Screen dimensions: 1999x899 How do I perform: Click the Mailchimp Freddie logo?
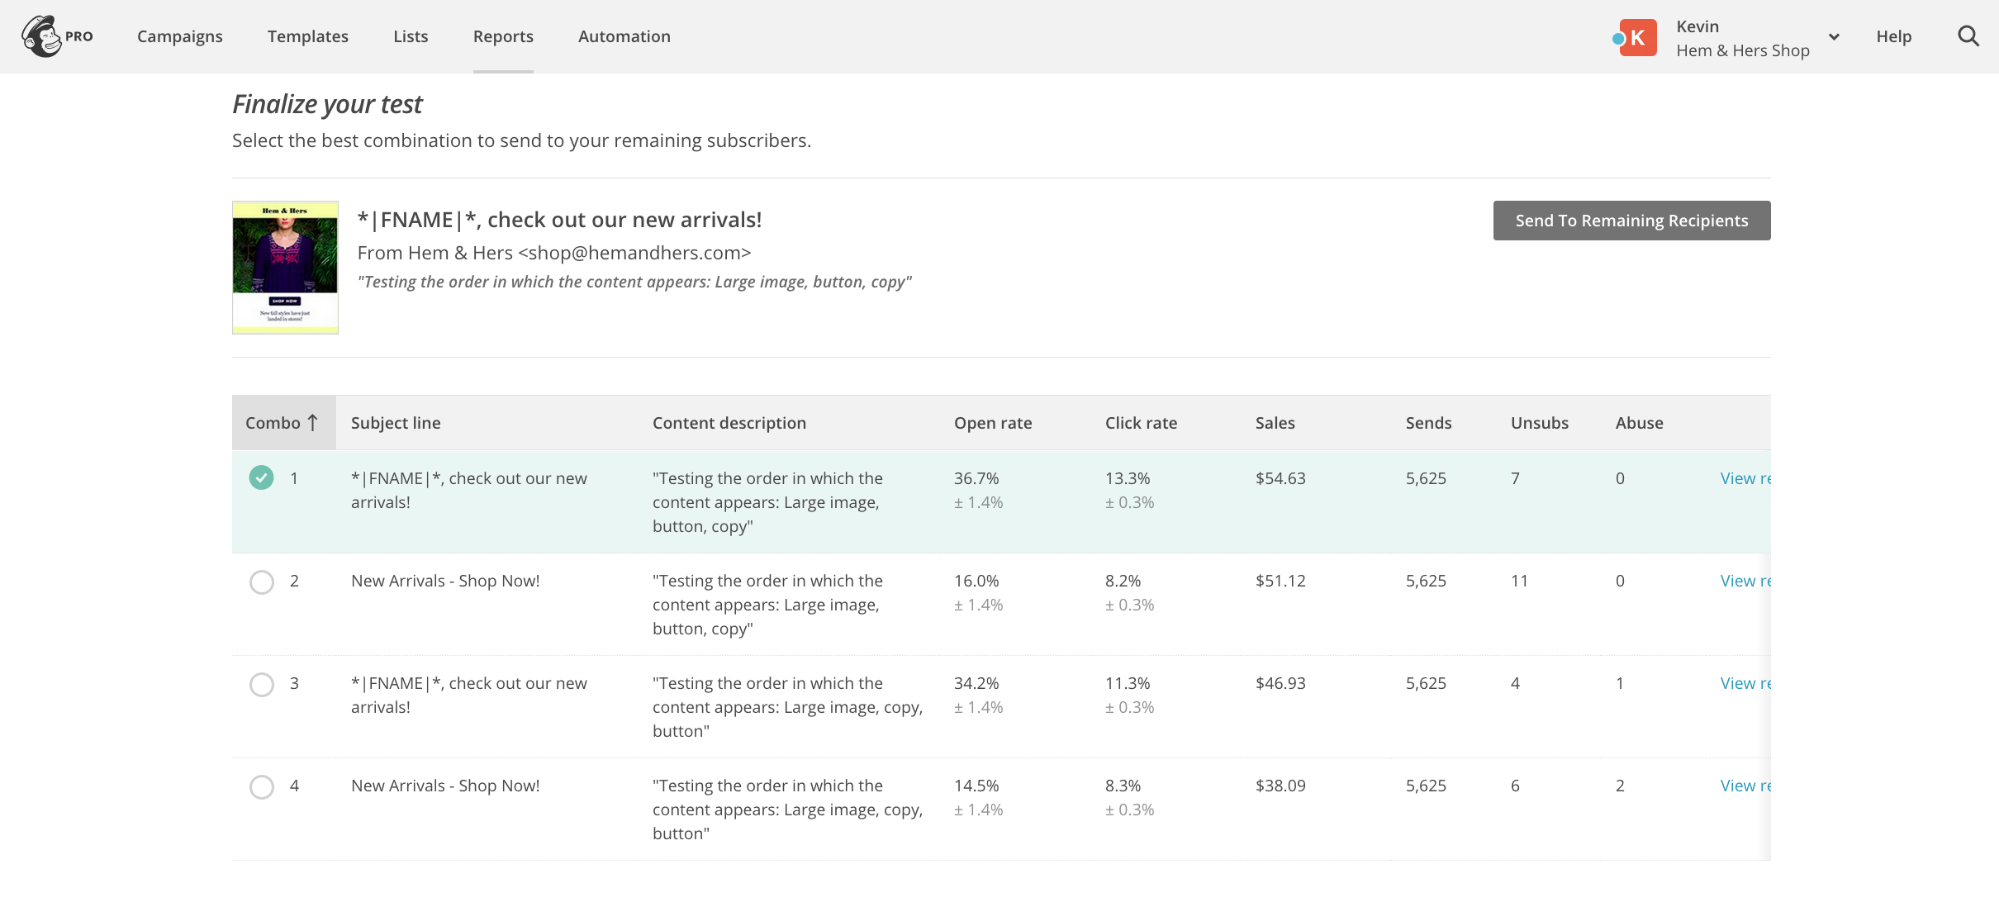(42, 36)
